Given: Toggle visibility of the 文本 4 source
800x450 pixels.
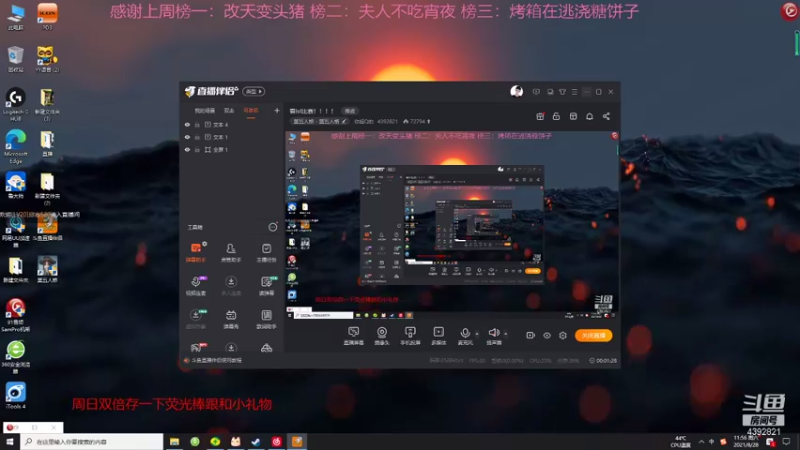Looking at the screenshot, I should click(187, 124).
